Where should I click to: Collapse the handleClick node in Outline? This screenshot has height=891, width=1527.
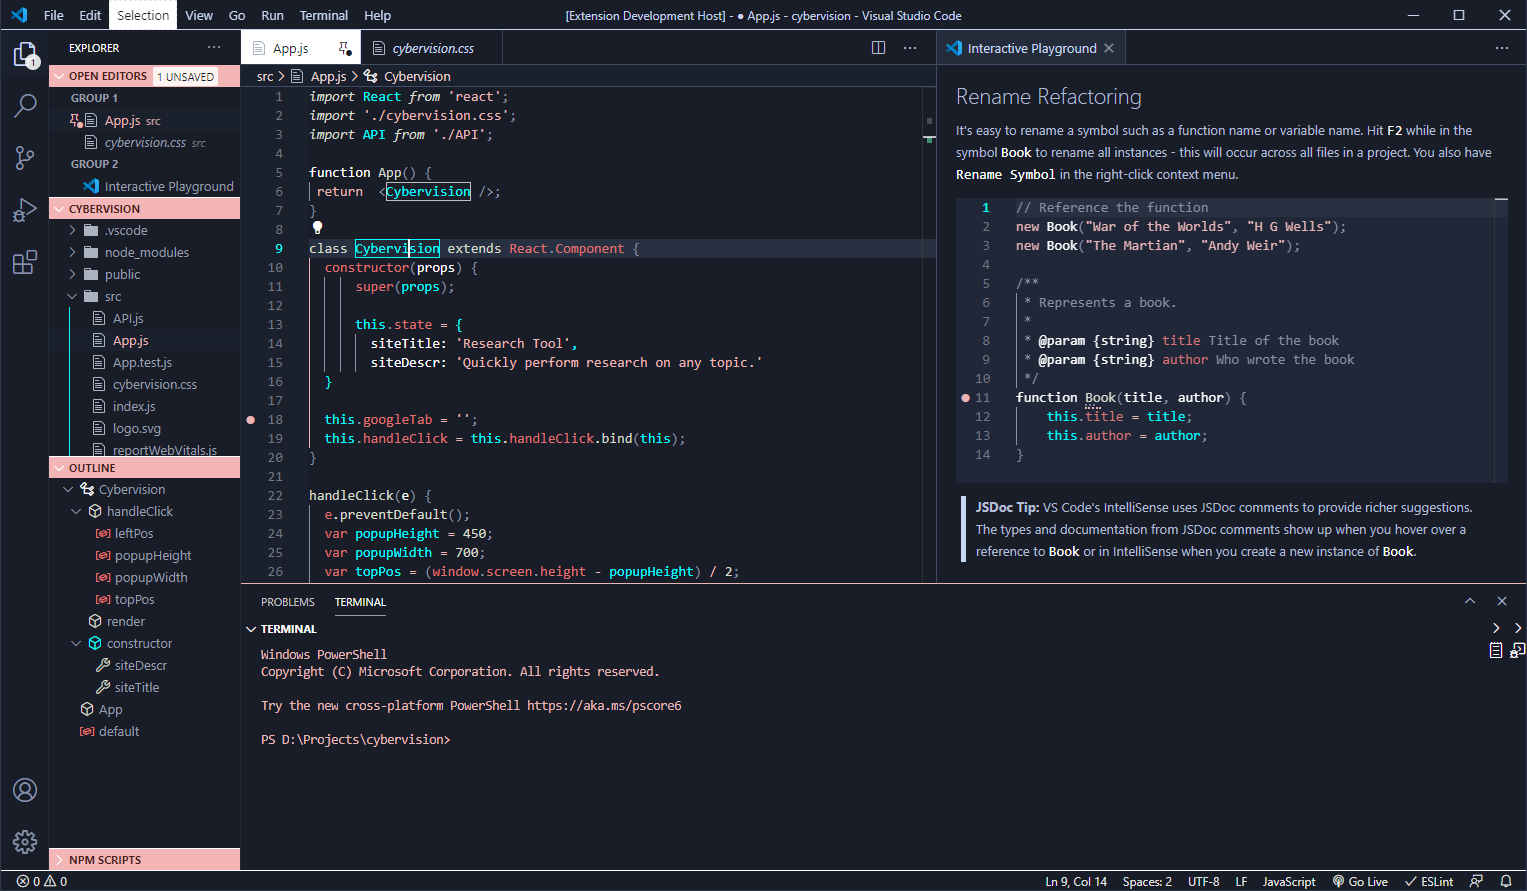coord(76,511)
